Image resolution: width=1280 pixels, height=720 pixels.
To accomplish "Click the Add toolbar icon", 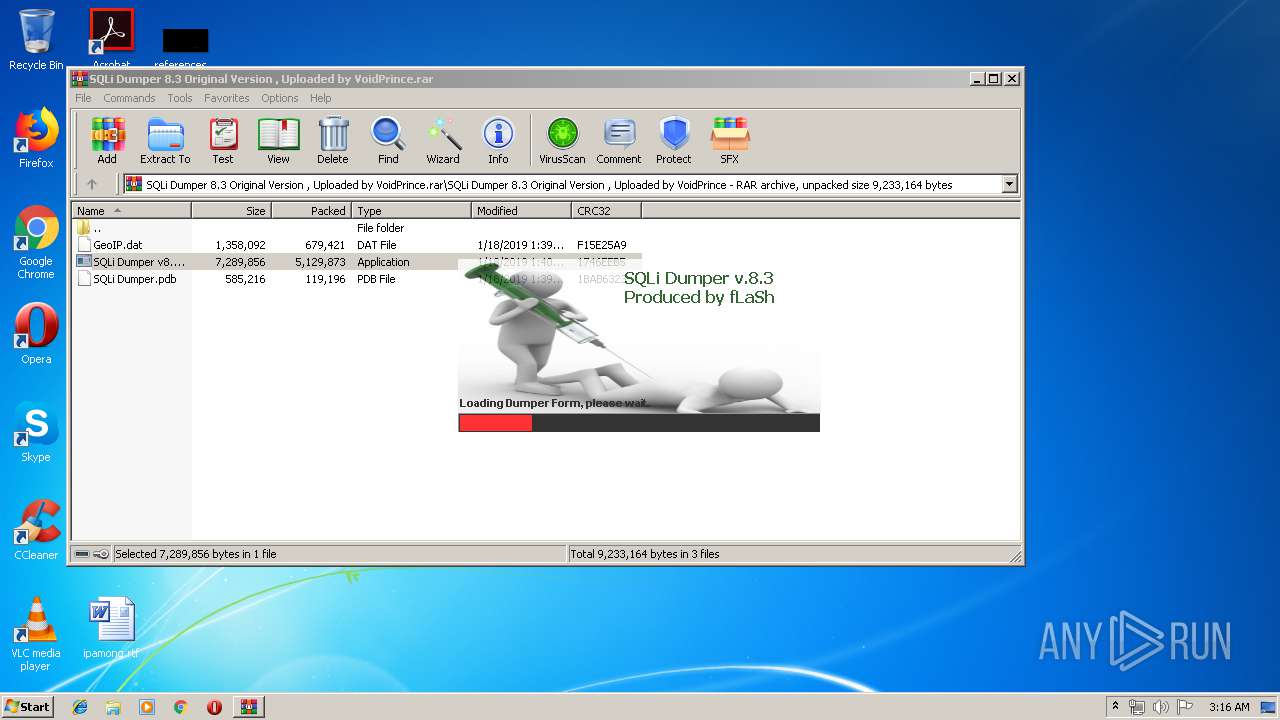I will click(x=107, y=140).
